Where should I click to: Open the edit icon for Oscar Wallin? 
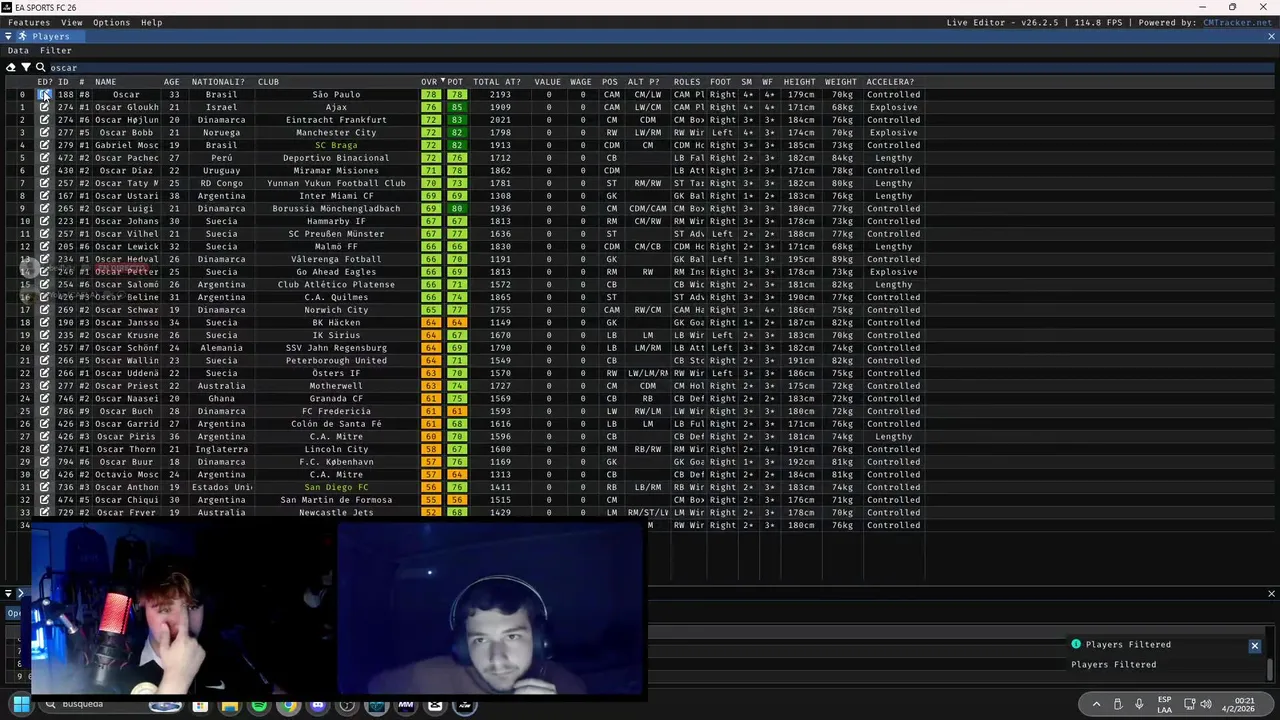coord(44,360)
